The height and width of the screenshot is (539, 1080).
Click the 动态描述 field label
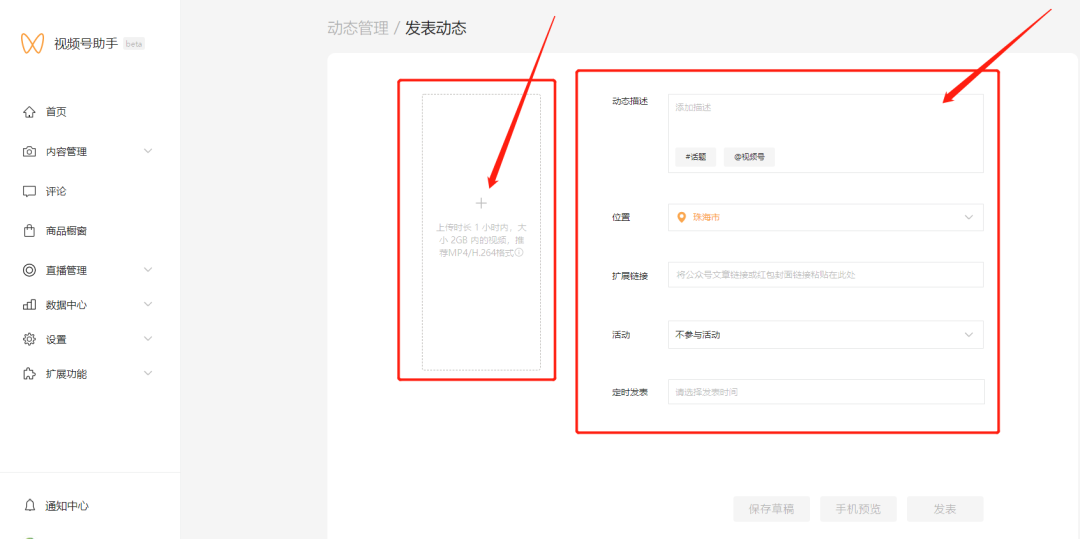(630, 102)
